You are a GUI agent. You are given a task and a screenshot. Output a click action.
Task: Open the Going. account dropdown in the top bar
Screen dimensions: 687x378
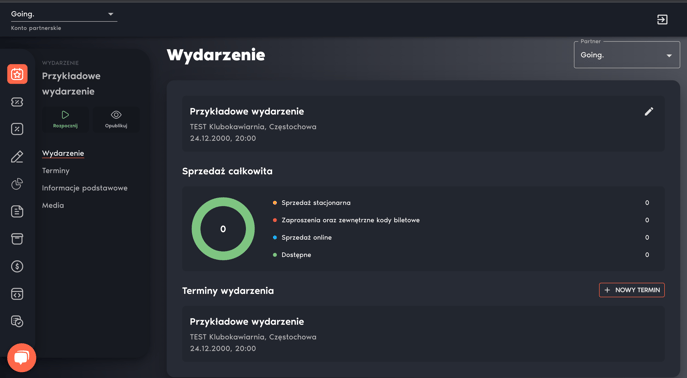[64, 14]
